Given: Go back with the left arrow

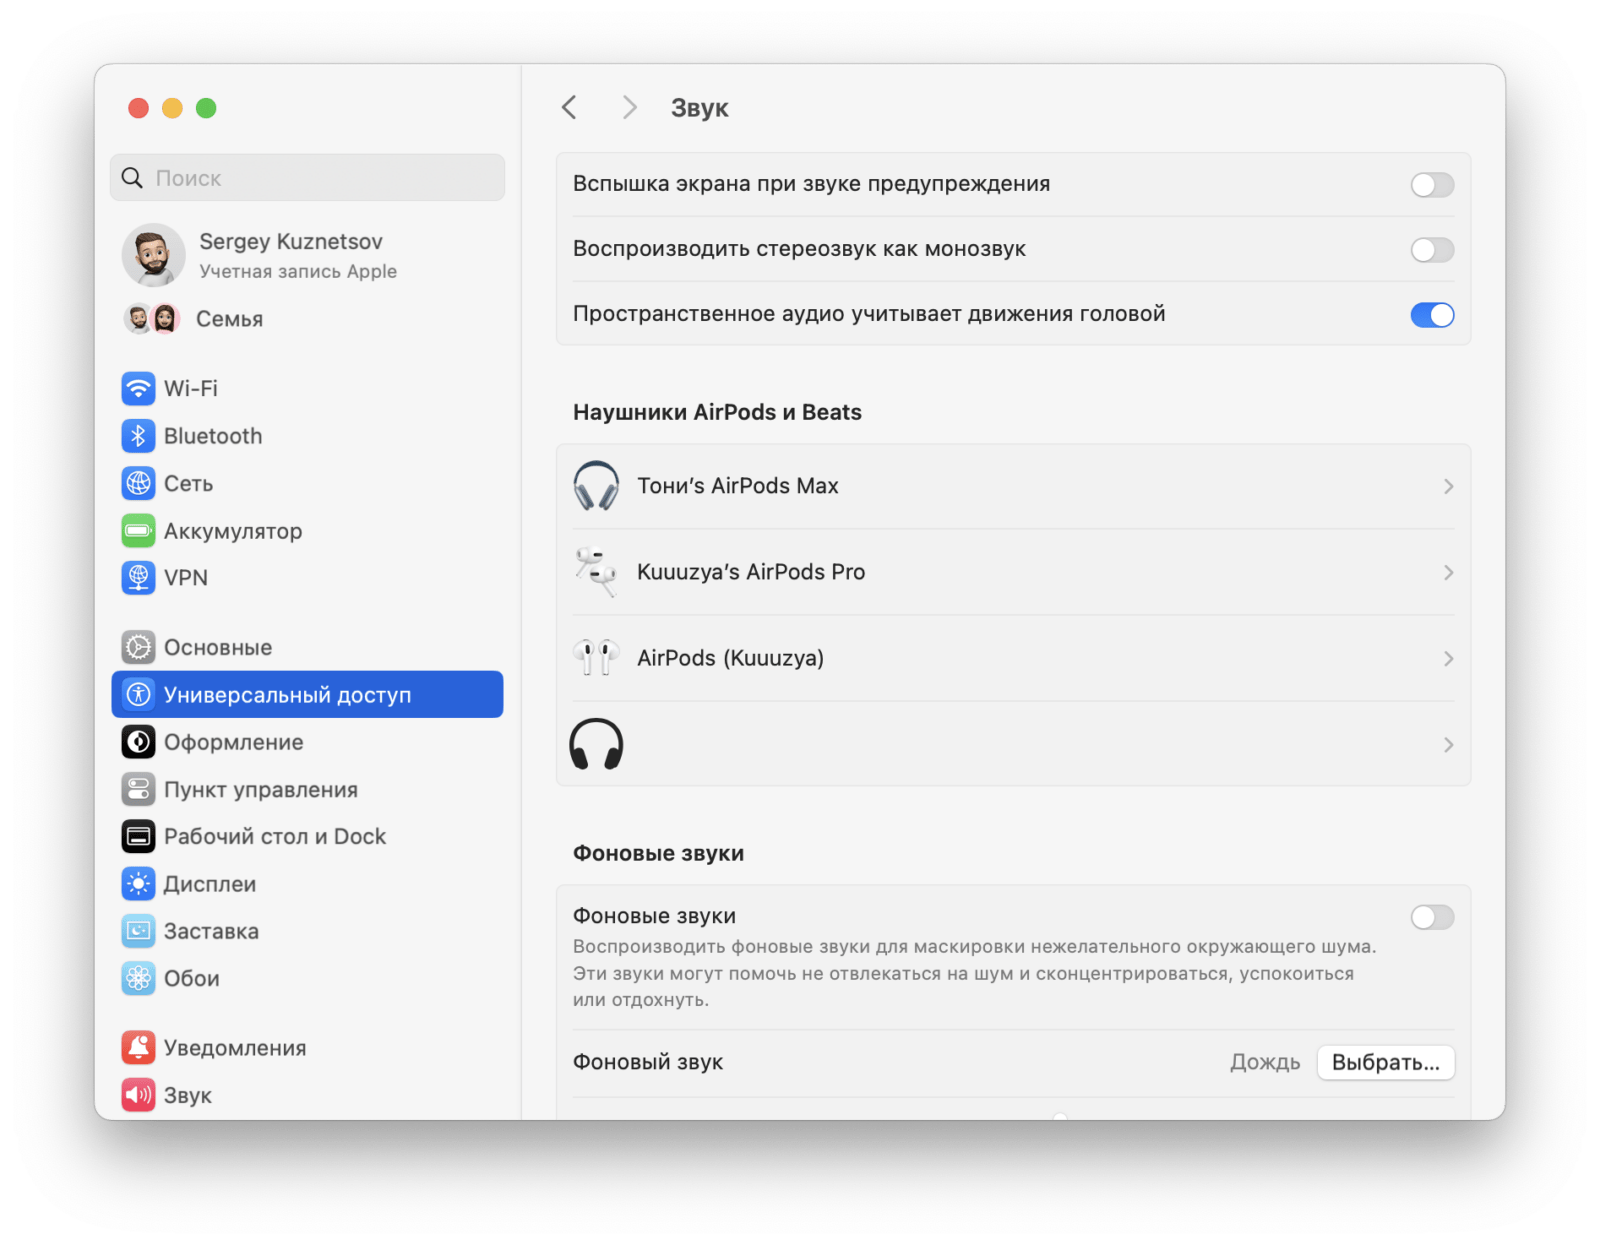Looking at the screenshot, I should click(x=569, y=107).
